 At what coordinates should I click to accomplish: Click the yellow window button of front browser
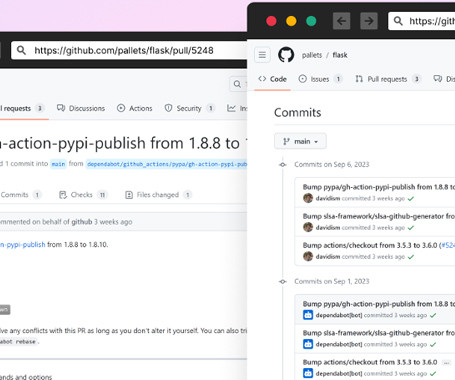pos(291,21)
